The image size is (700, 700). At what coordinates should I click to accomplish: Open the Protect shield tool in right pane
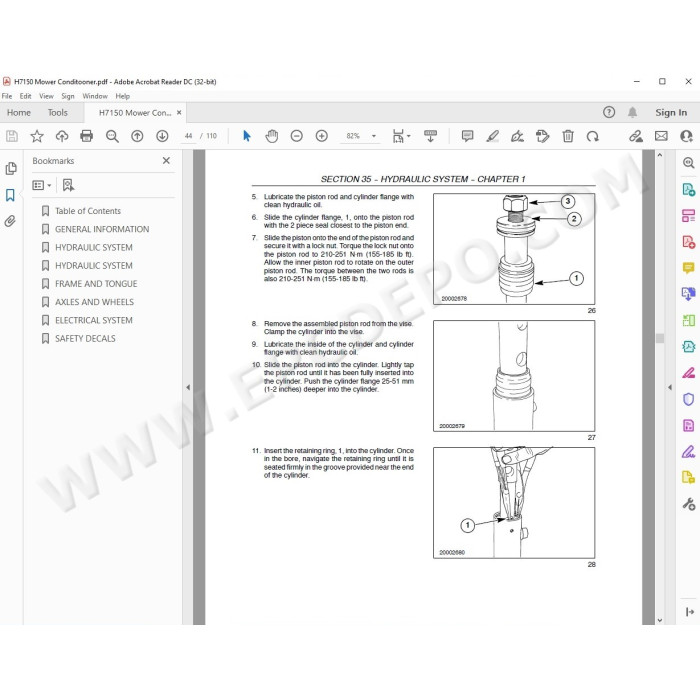tap(688, 399)
